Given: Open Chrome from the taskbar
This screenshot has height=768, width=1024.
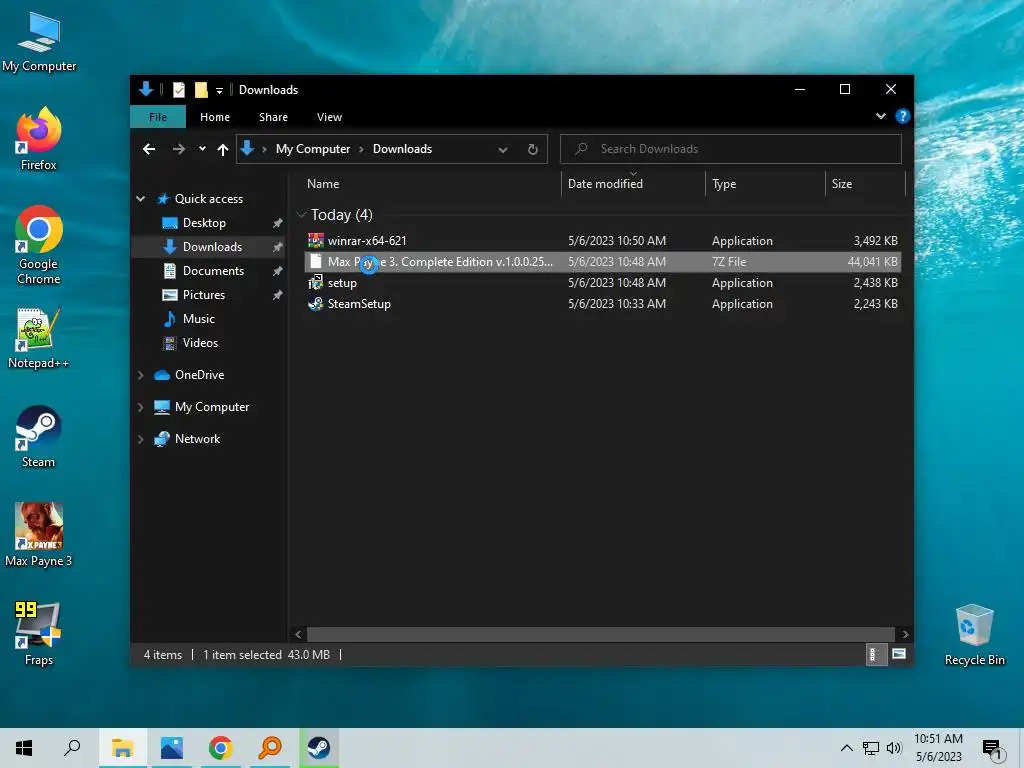Looking at the screenshot, I should tap(221, 748).
